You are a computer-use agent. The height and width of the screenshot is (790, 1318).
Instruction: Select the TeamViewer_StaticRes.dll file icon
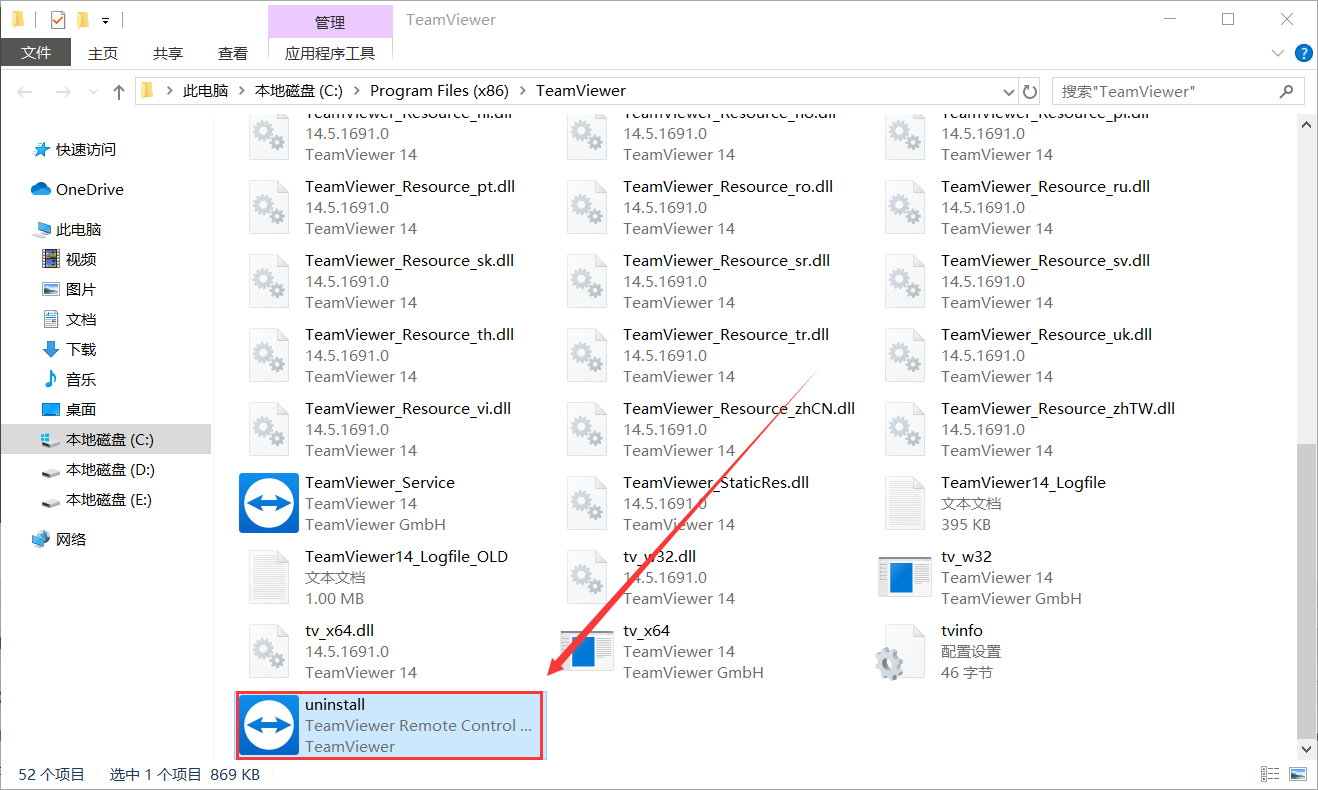tap(587, 503)
